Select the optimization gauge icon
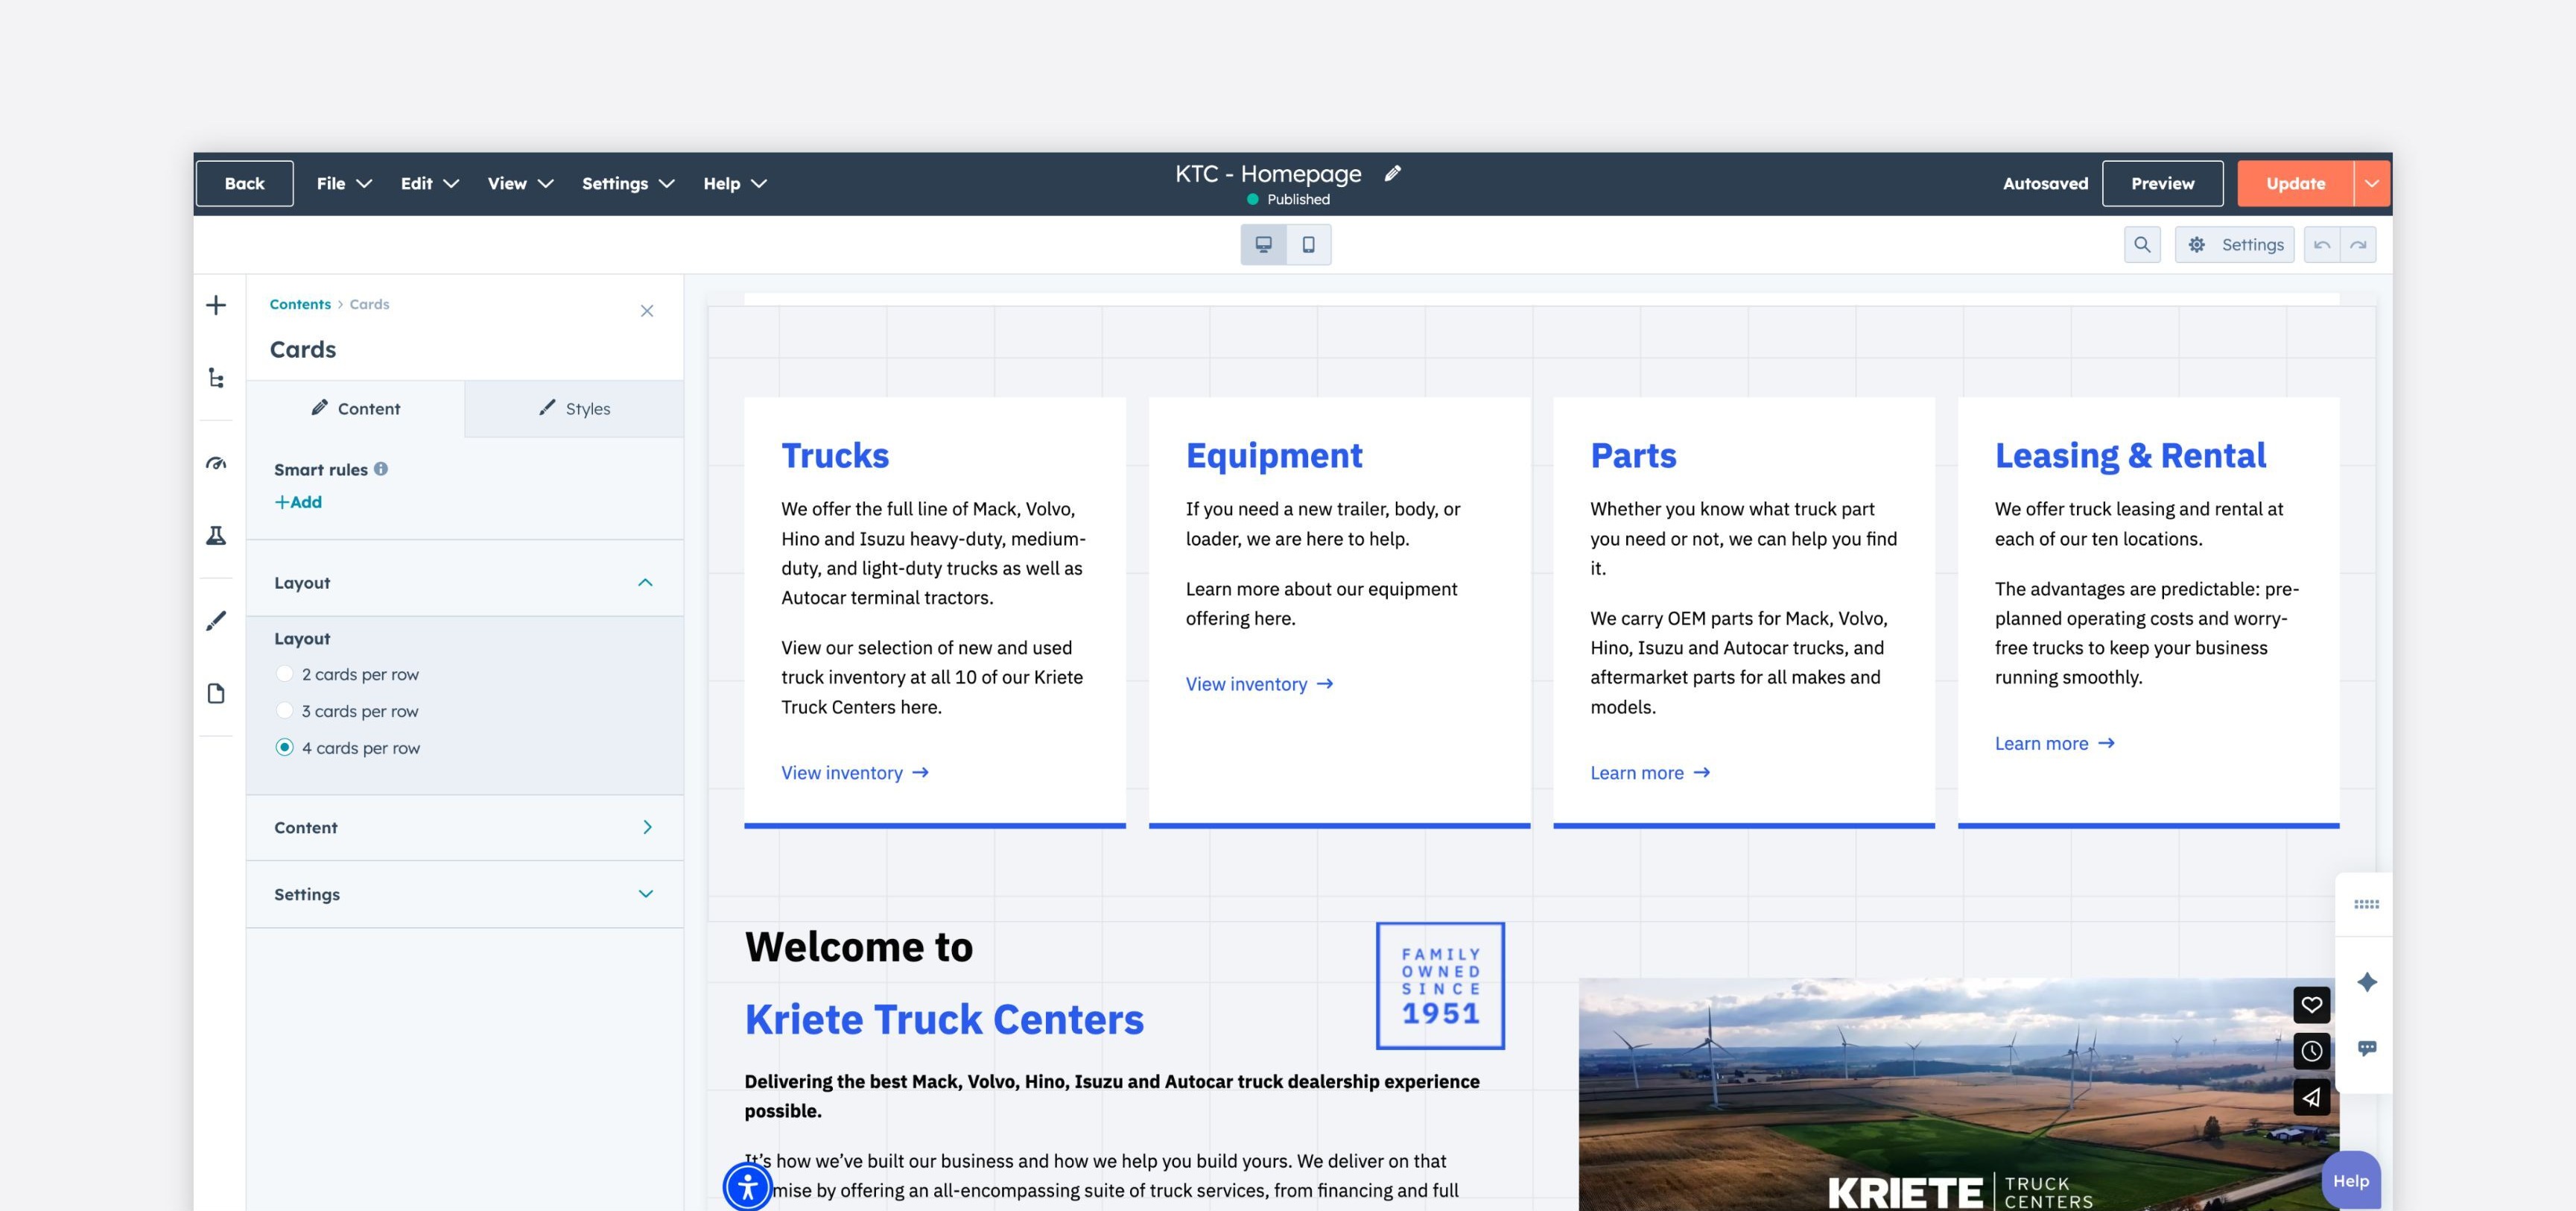This screenshot has height=1211, width=2576. [x=215, y=463]
